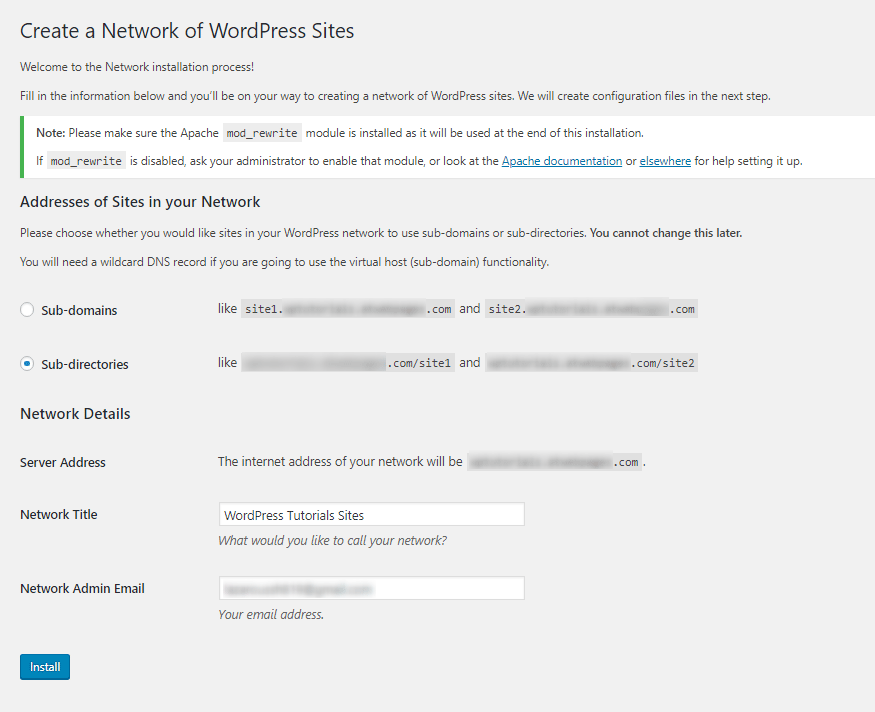Screen dimensions: 875x712
Task: Click the .com/site1 sub-directory example
Action: [x=348, y=363]
